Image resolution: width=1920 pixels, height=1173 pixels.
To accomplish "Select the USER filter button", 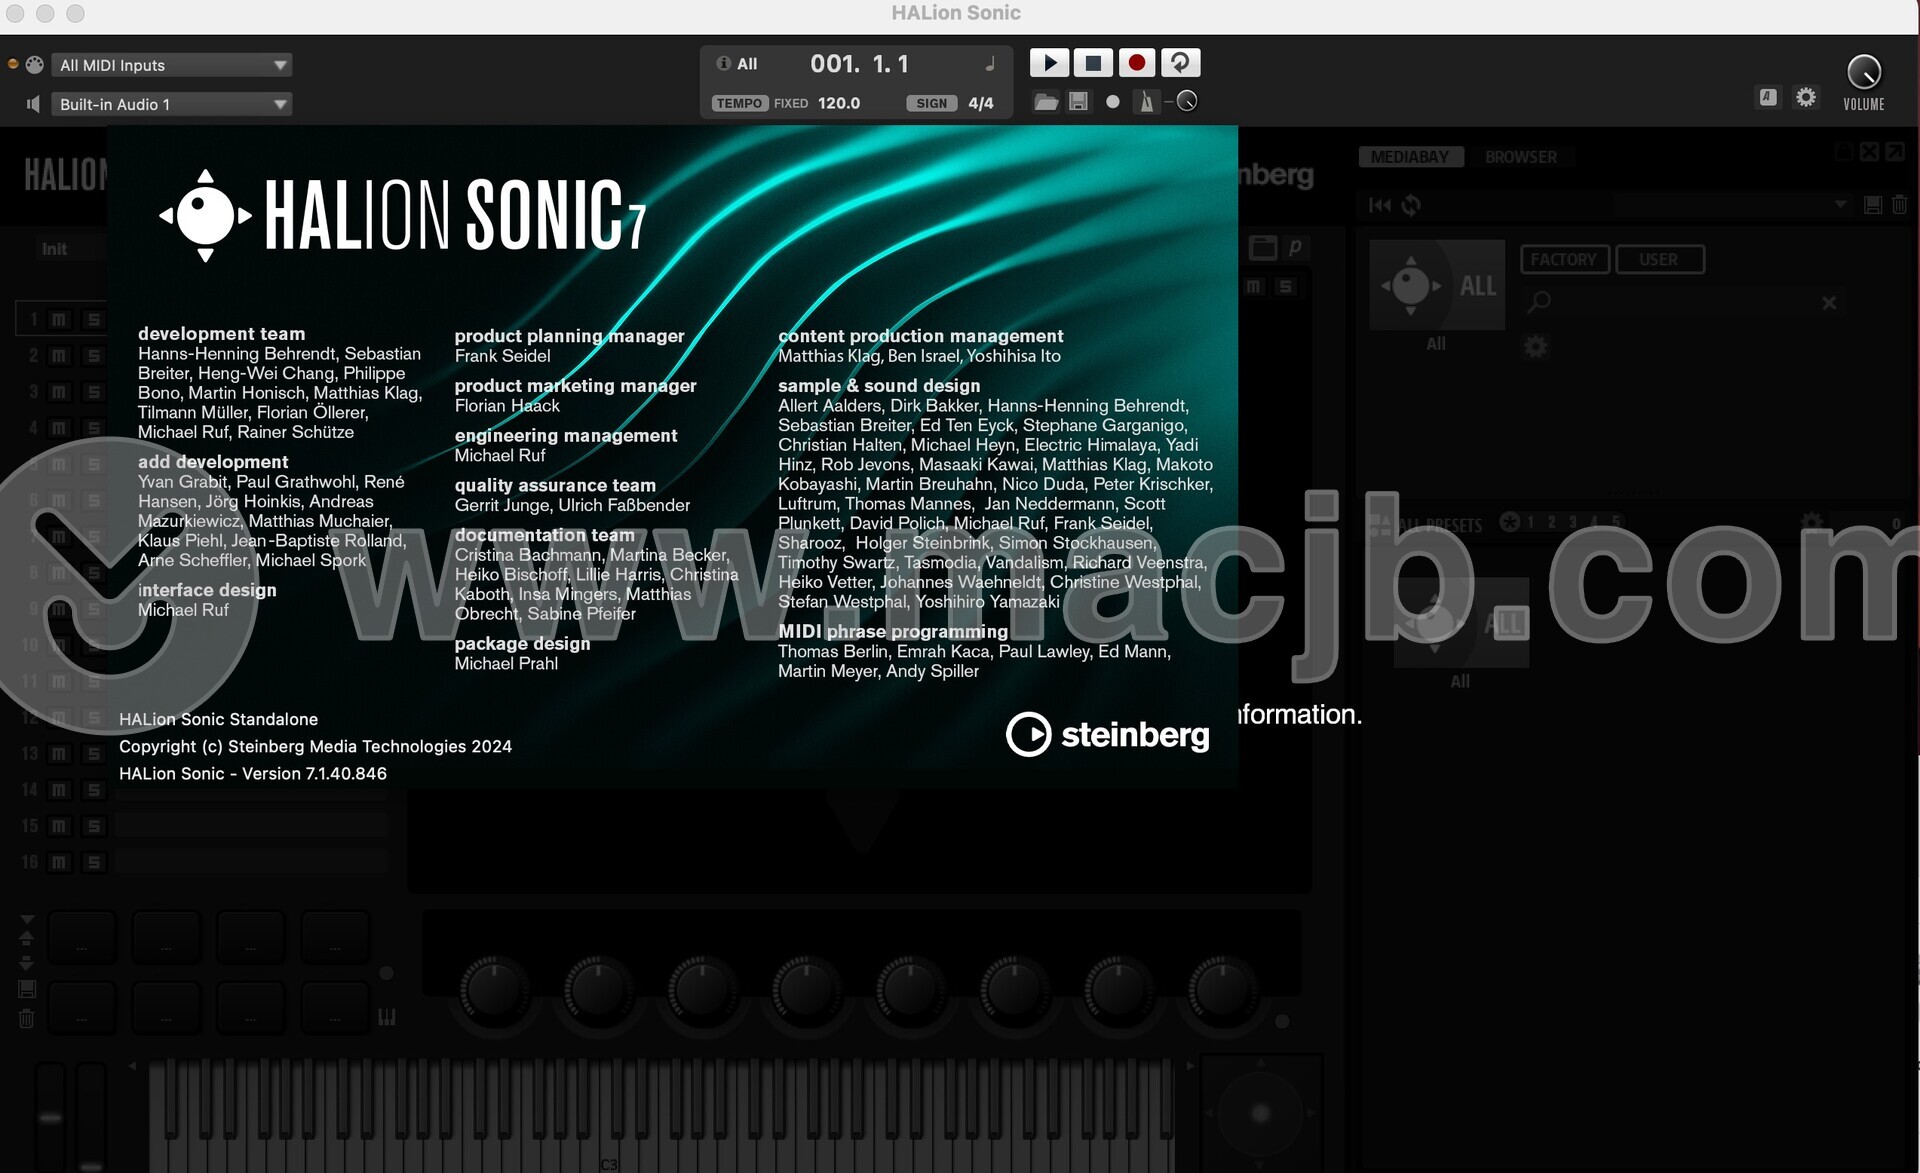I will pyautogui.click(x=1659, y=259).
